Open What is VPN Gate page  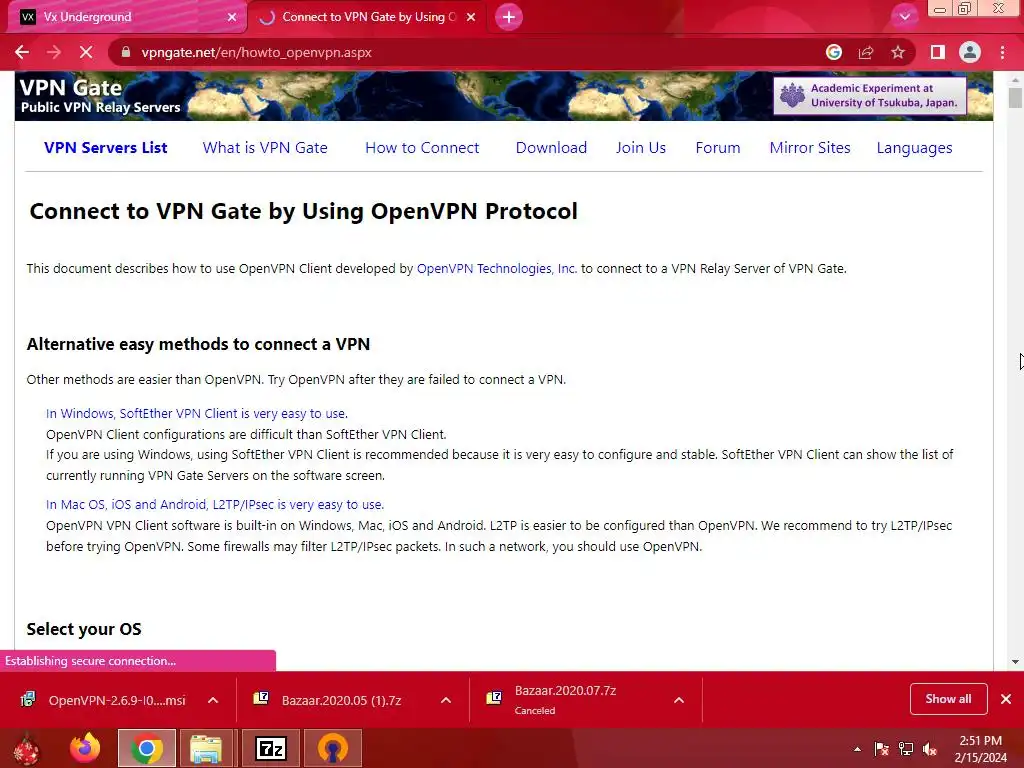click(x=265, y=148)
